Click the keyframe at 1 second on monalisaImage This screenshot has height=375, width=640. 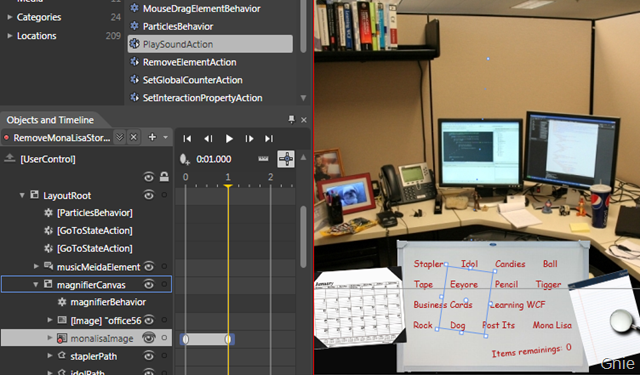pos(228,339)
